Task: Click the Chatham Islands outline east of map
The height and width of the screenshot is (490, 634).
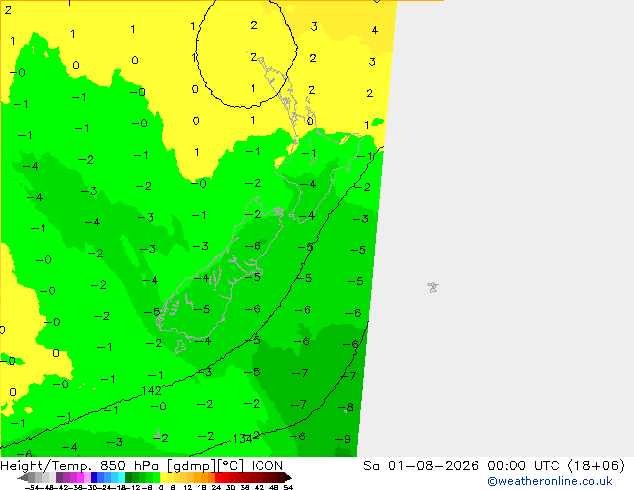Action: pyautogui.click(x=433, y=287)
